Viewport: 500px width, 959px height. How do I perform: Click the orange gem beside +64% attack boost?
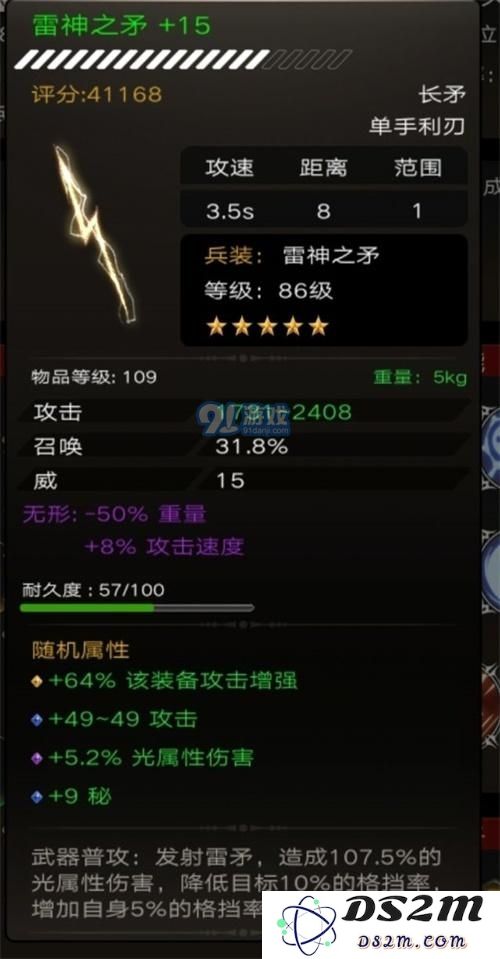37,681
